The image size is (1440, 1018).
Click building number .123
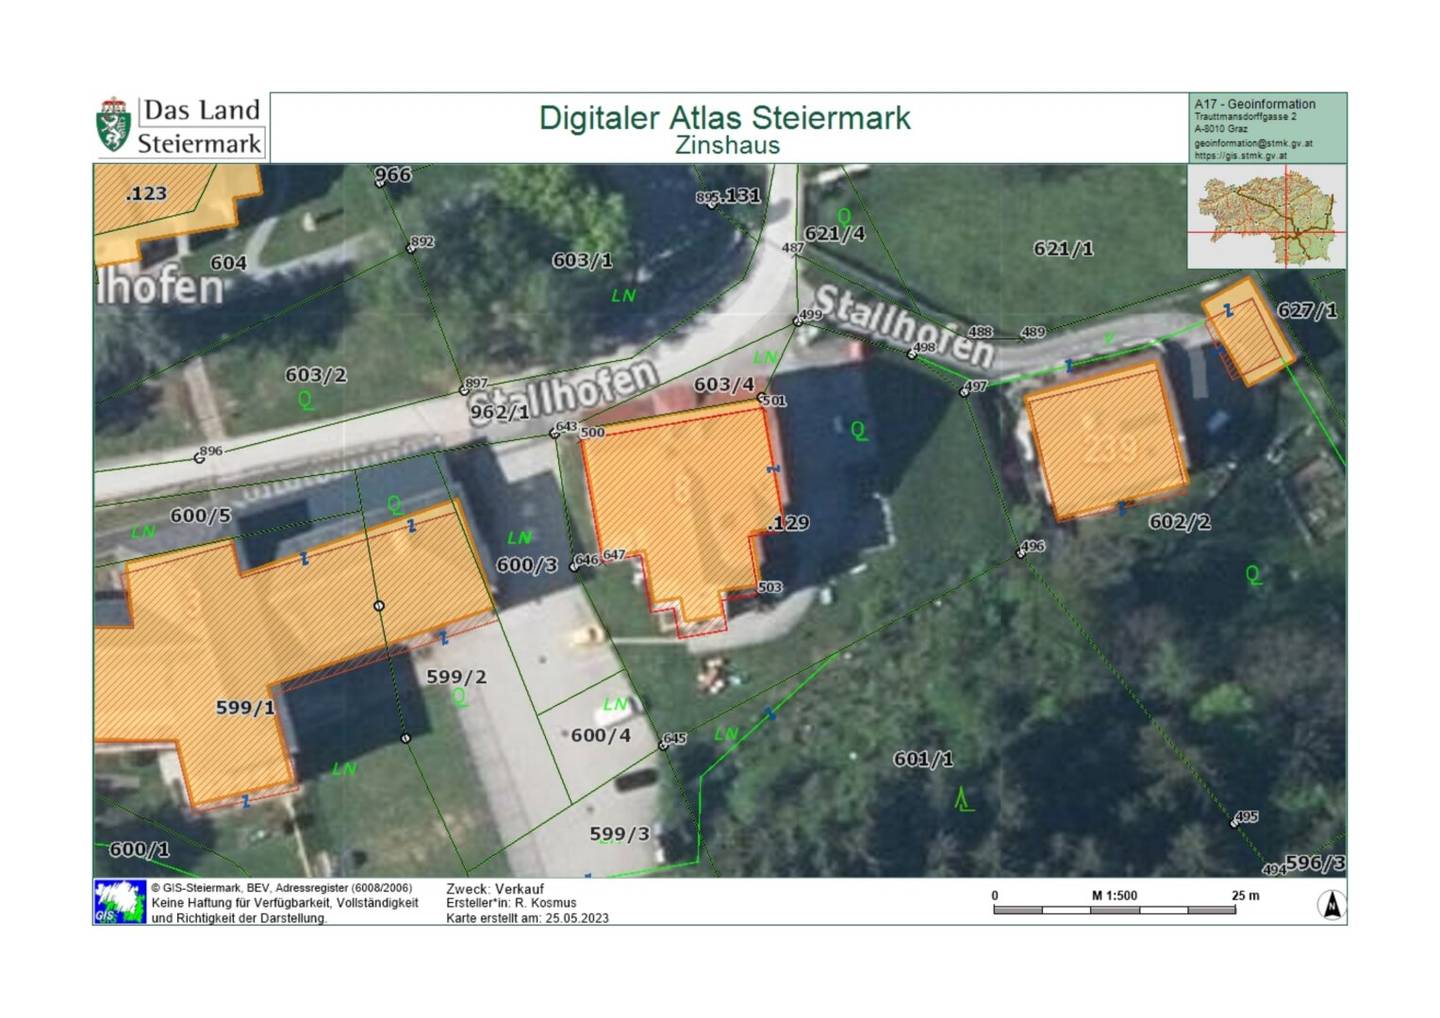146,193
